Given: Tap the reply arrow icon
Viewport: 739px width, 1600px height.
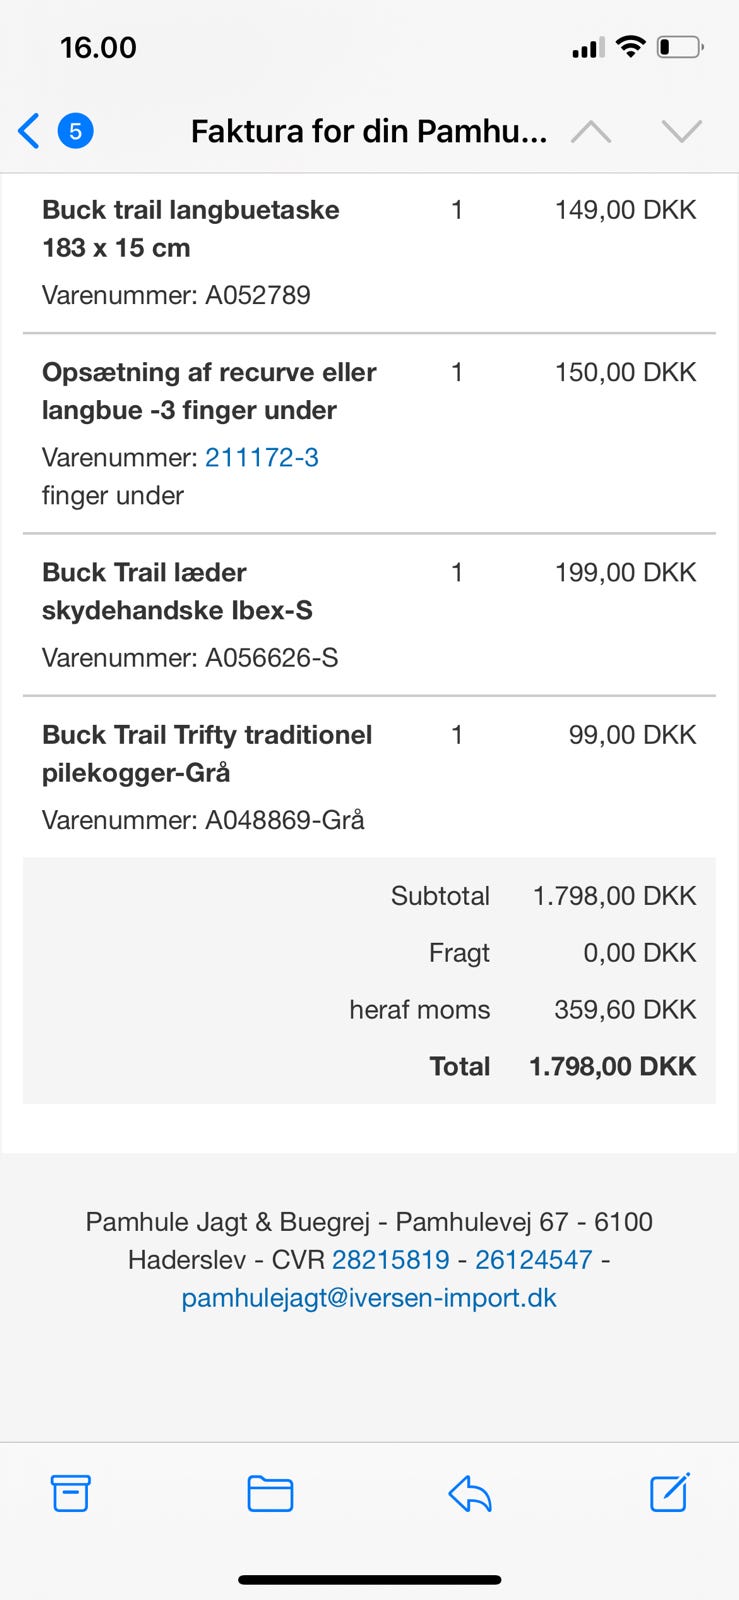Looking at the screenshot, I should pos(469,1494).
